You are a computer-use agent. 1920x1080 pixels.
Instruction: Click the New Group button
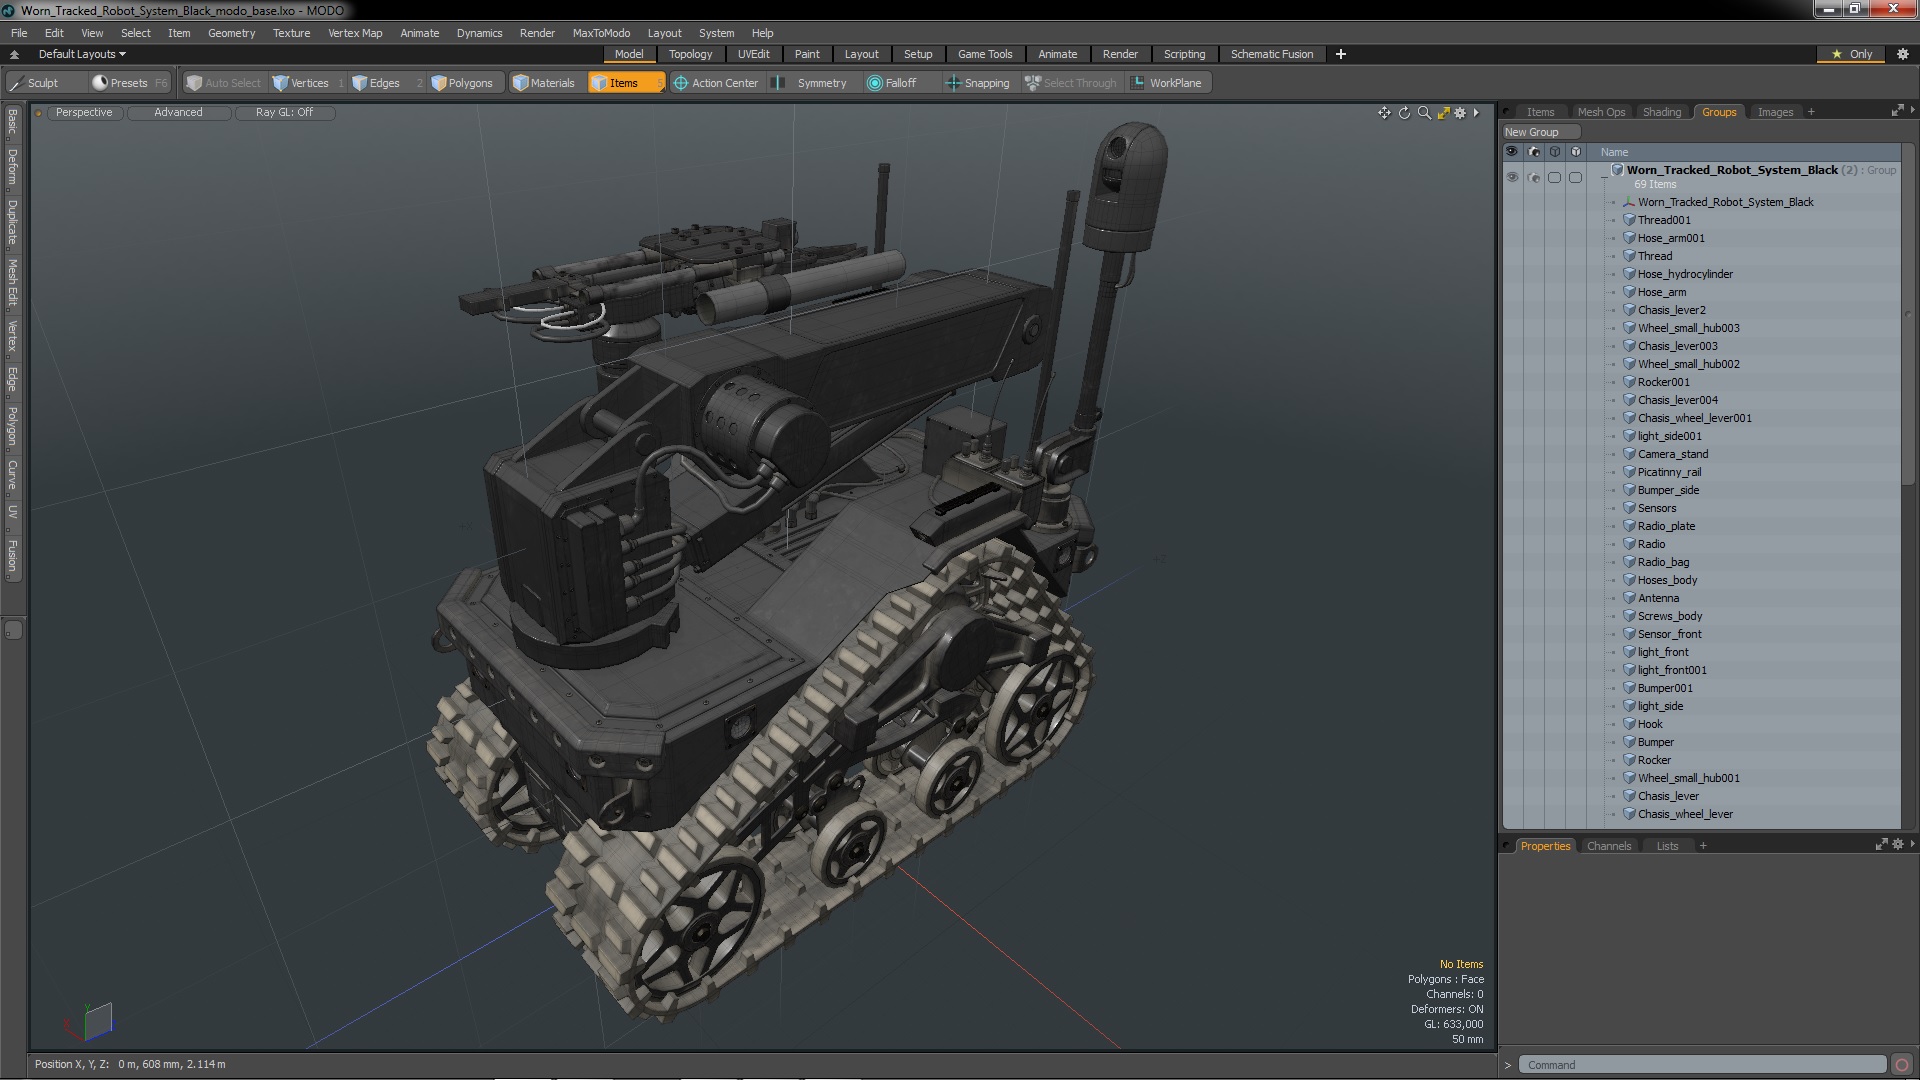tap(1540, 132)
